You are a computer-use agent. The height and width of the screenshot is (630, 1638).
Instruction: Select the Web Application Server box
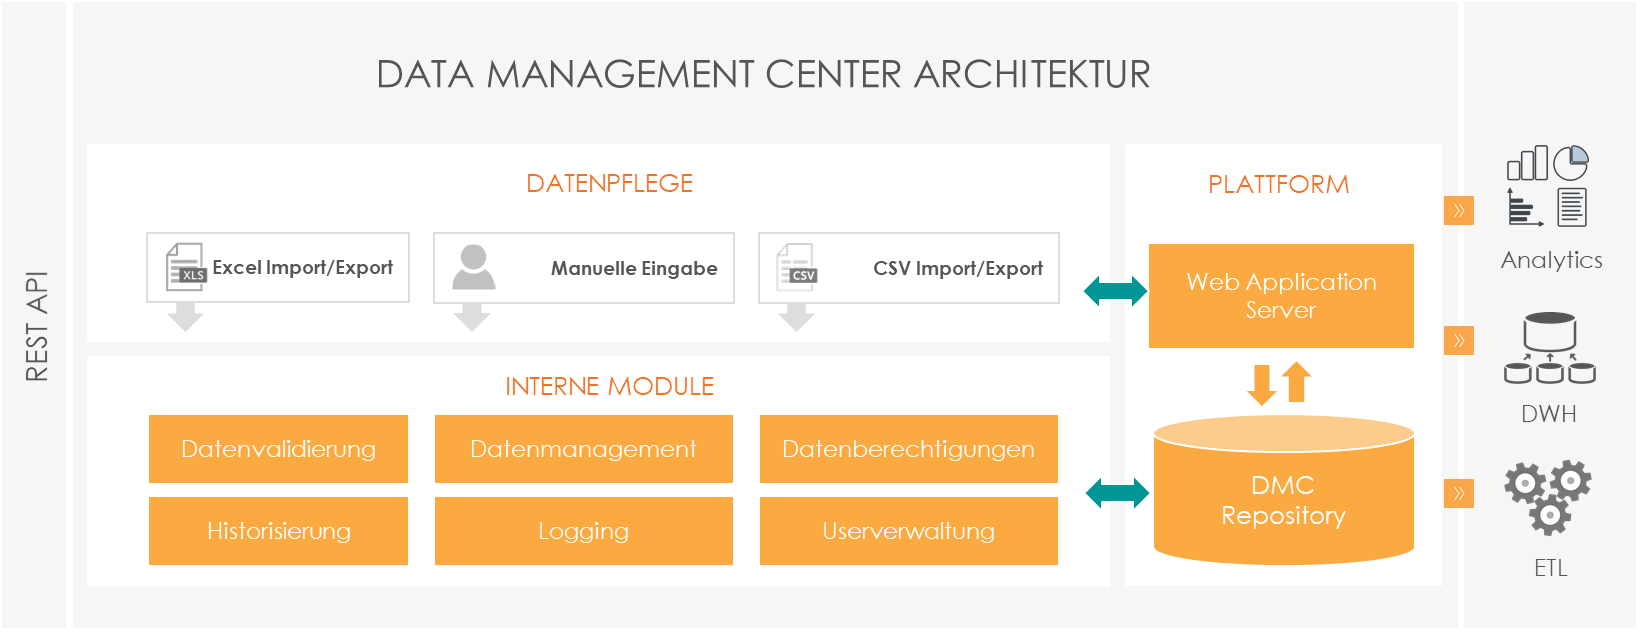1281,296
